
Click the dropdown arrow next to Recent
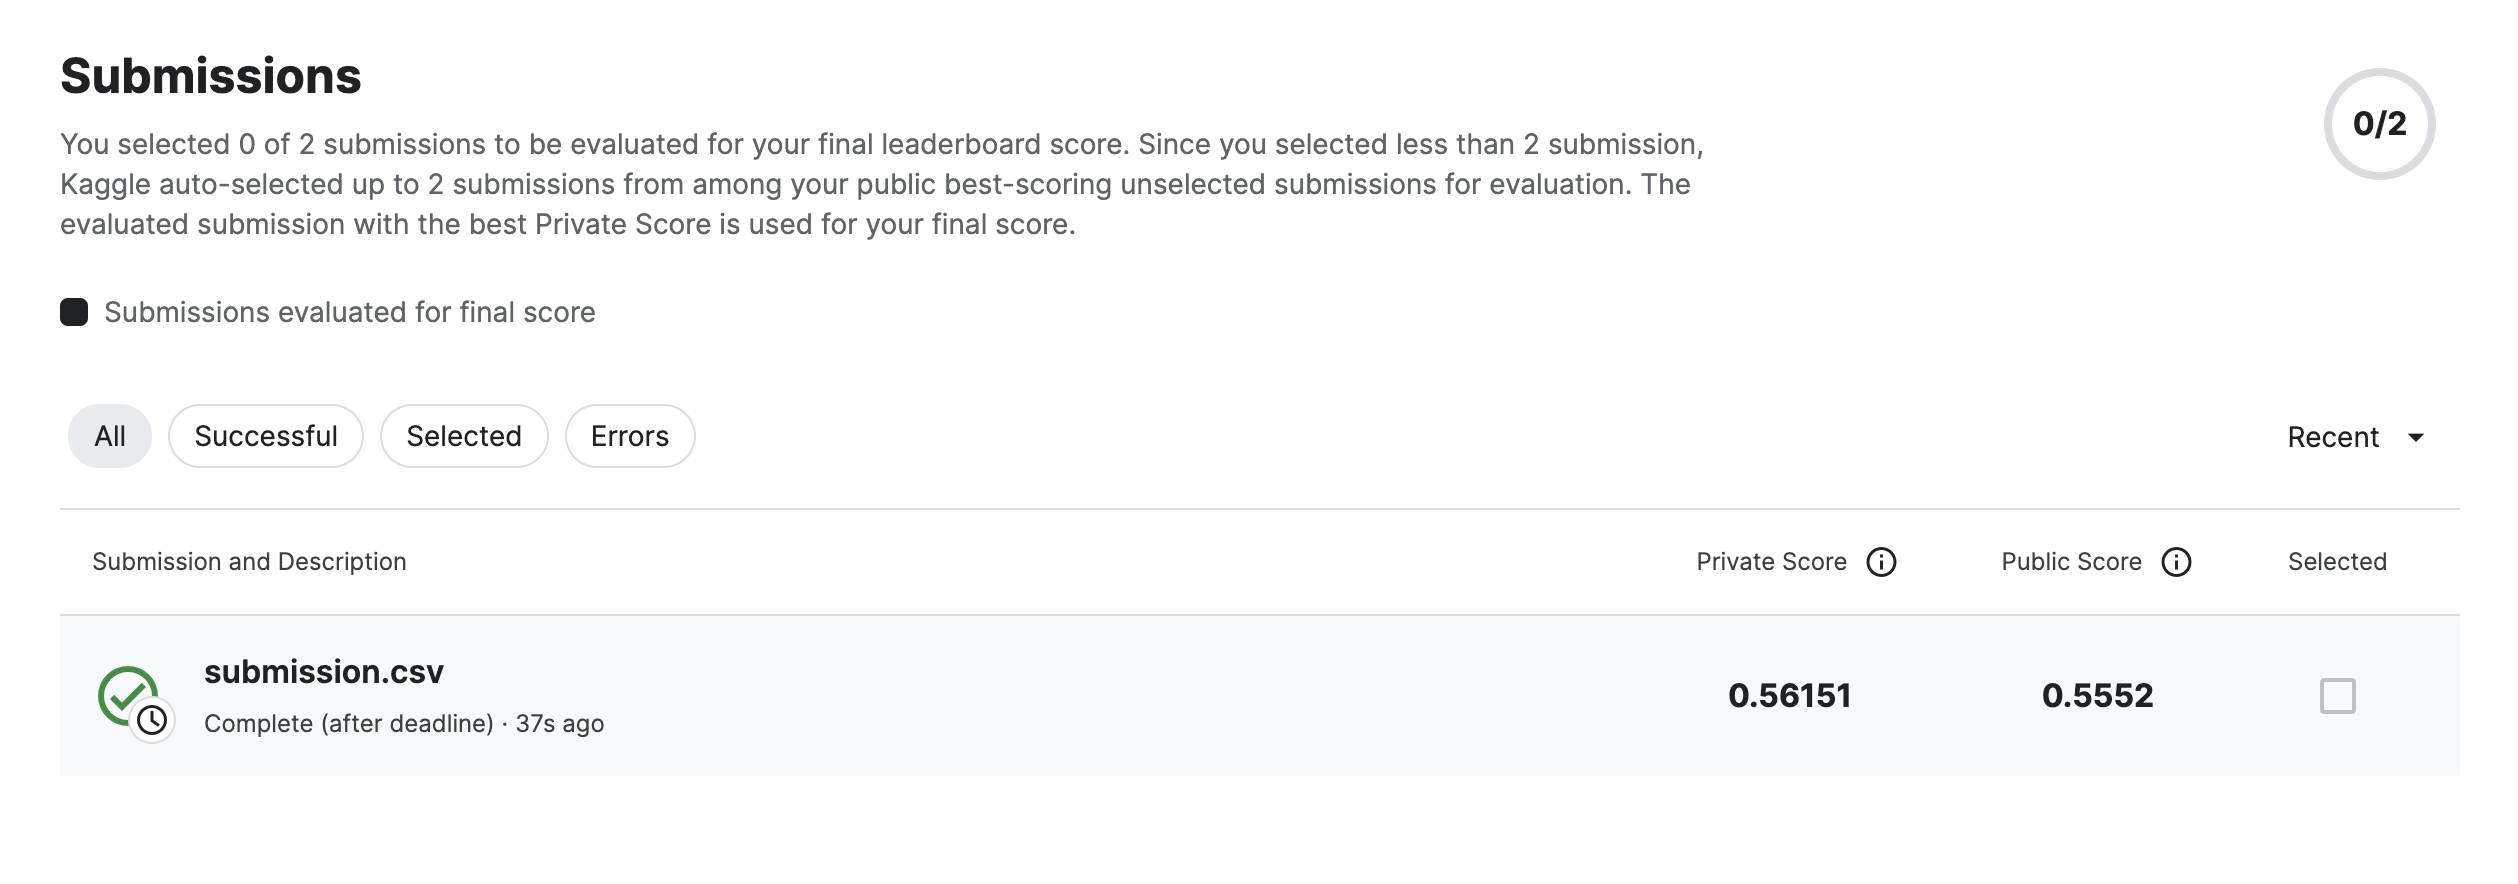[2416, 437]
